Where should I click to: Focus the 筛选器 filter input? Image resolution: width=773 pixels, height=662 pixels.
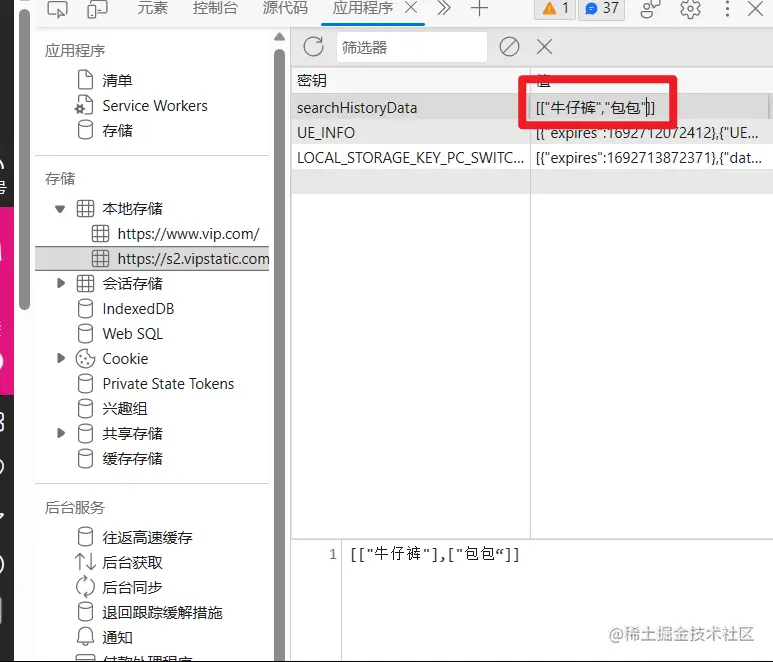(412, 47)
